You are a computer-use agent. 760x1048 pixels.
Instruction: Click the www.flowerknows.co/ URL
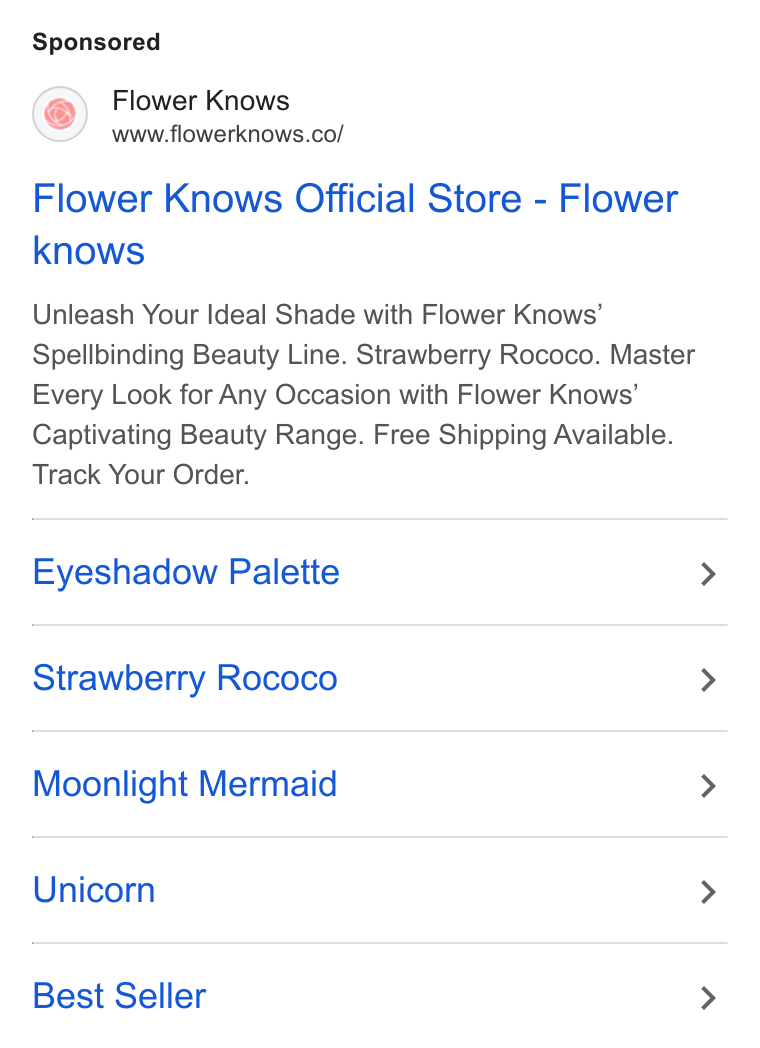[x=227, y=134]
